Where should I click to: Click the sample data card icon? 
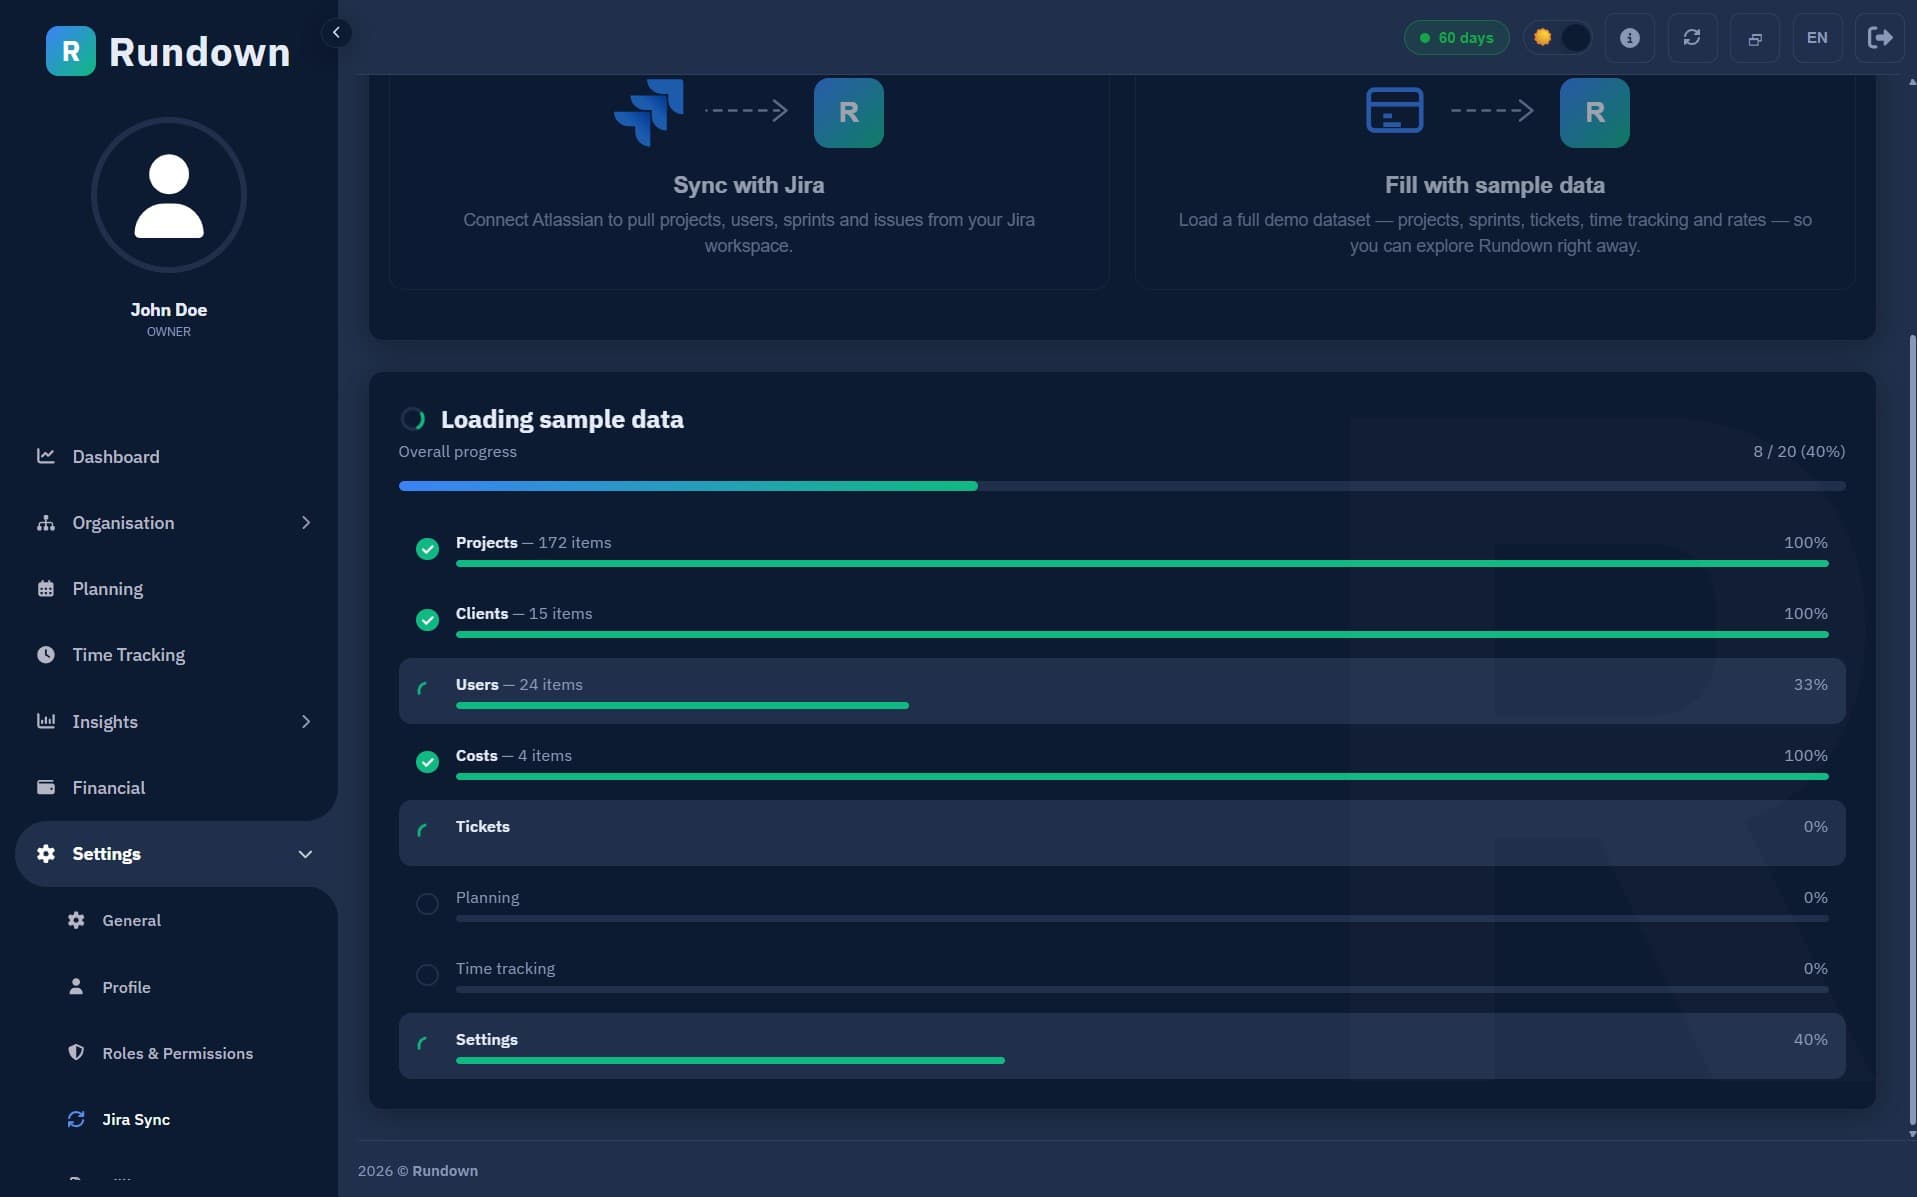point(1395,110)
